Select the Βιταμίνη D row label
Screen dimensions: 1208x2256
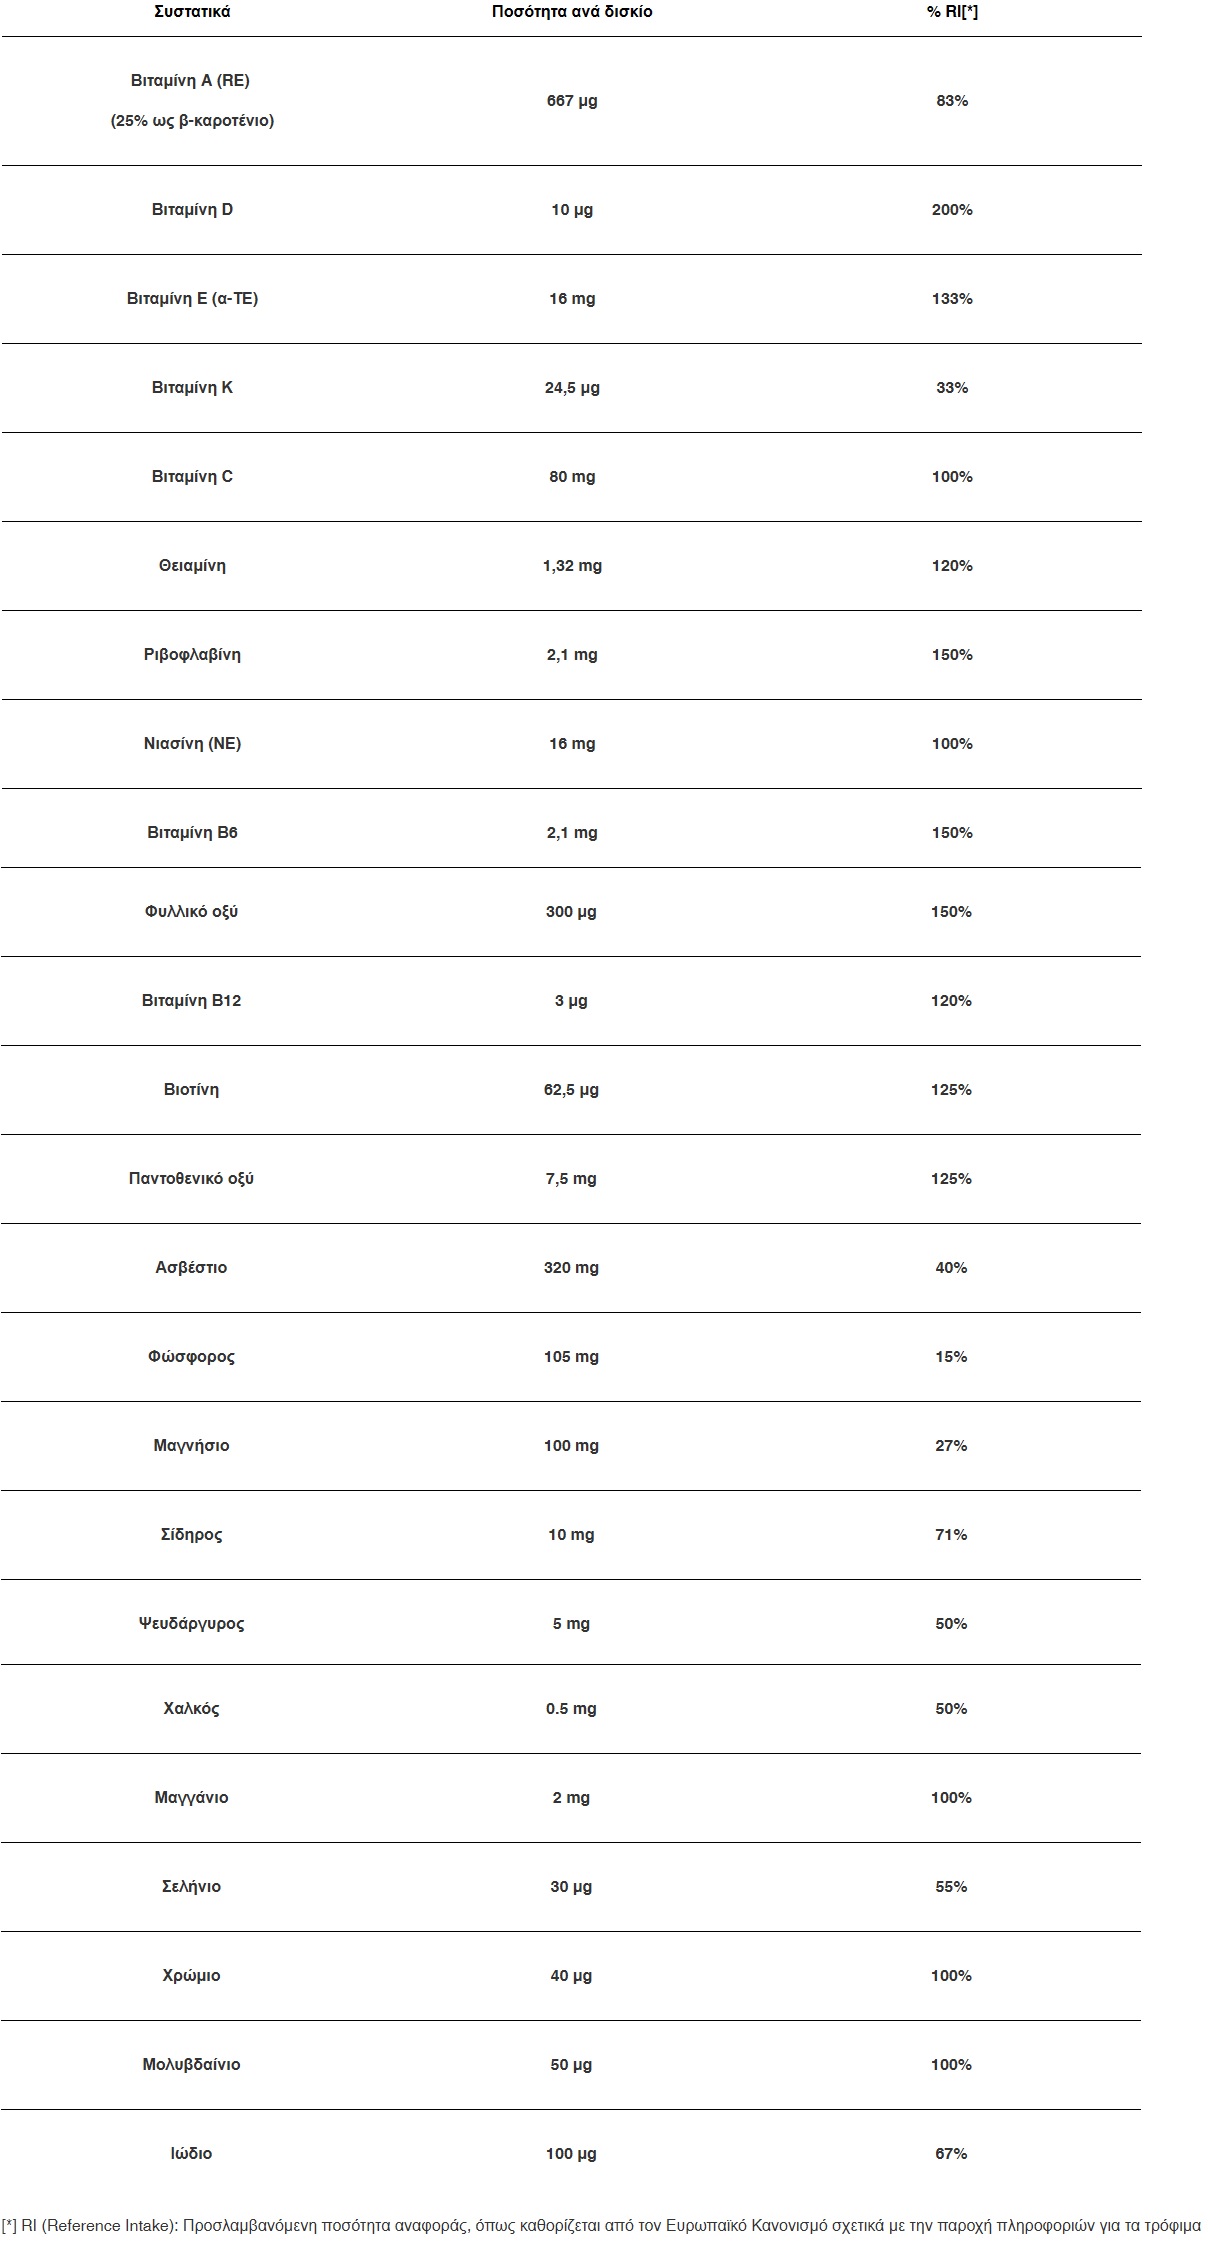pos(192,209)
